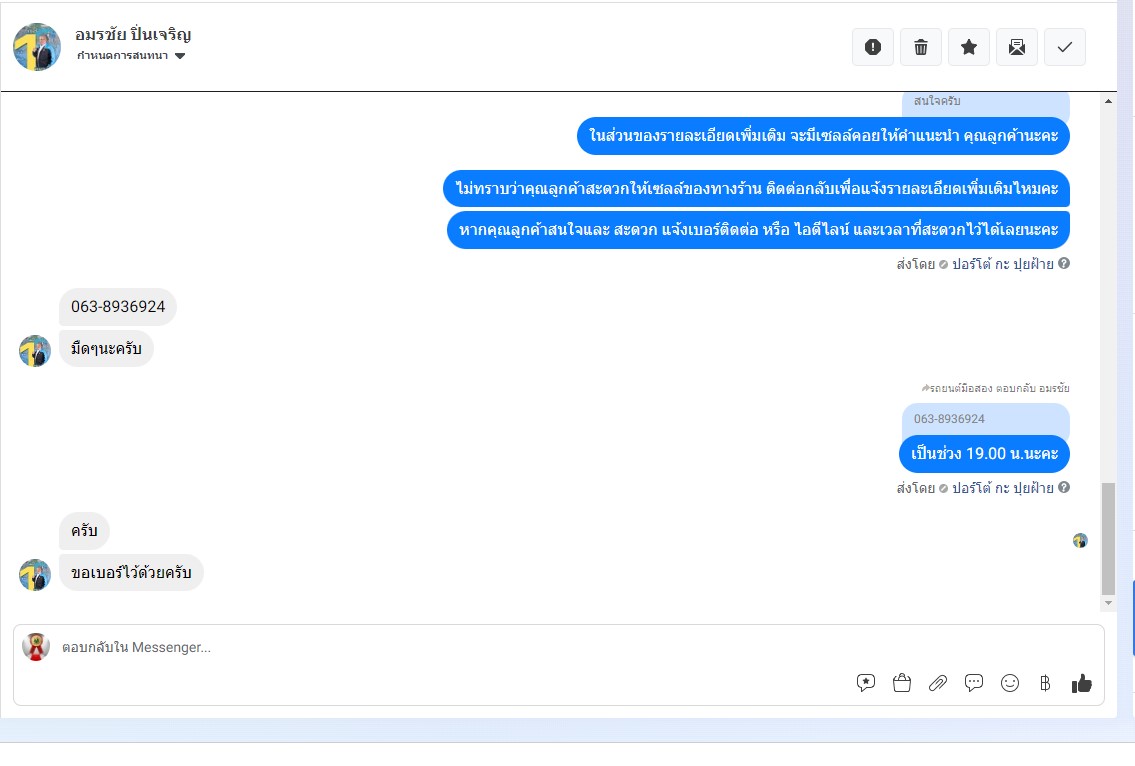Click the scrollbar down arrow

[1108, 602]
